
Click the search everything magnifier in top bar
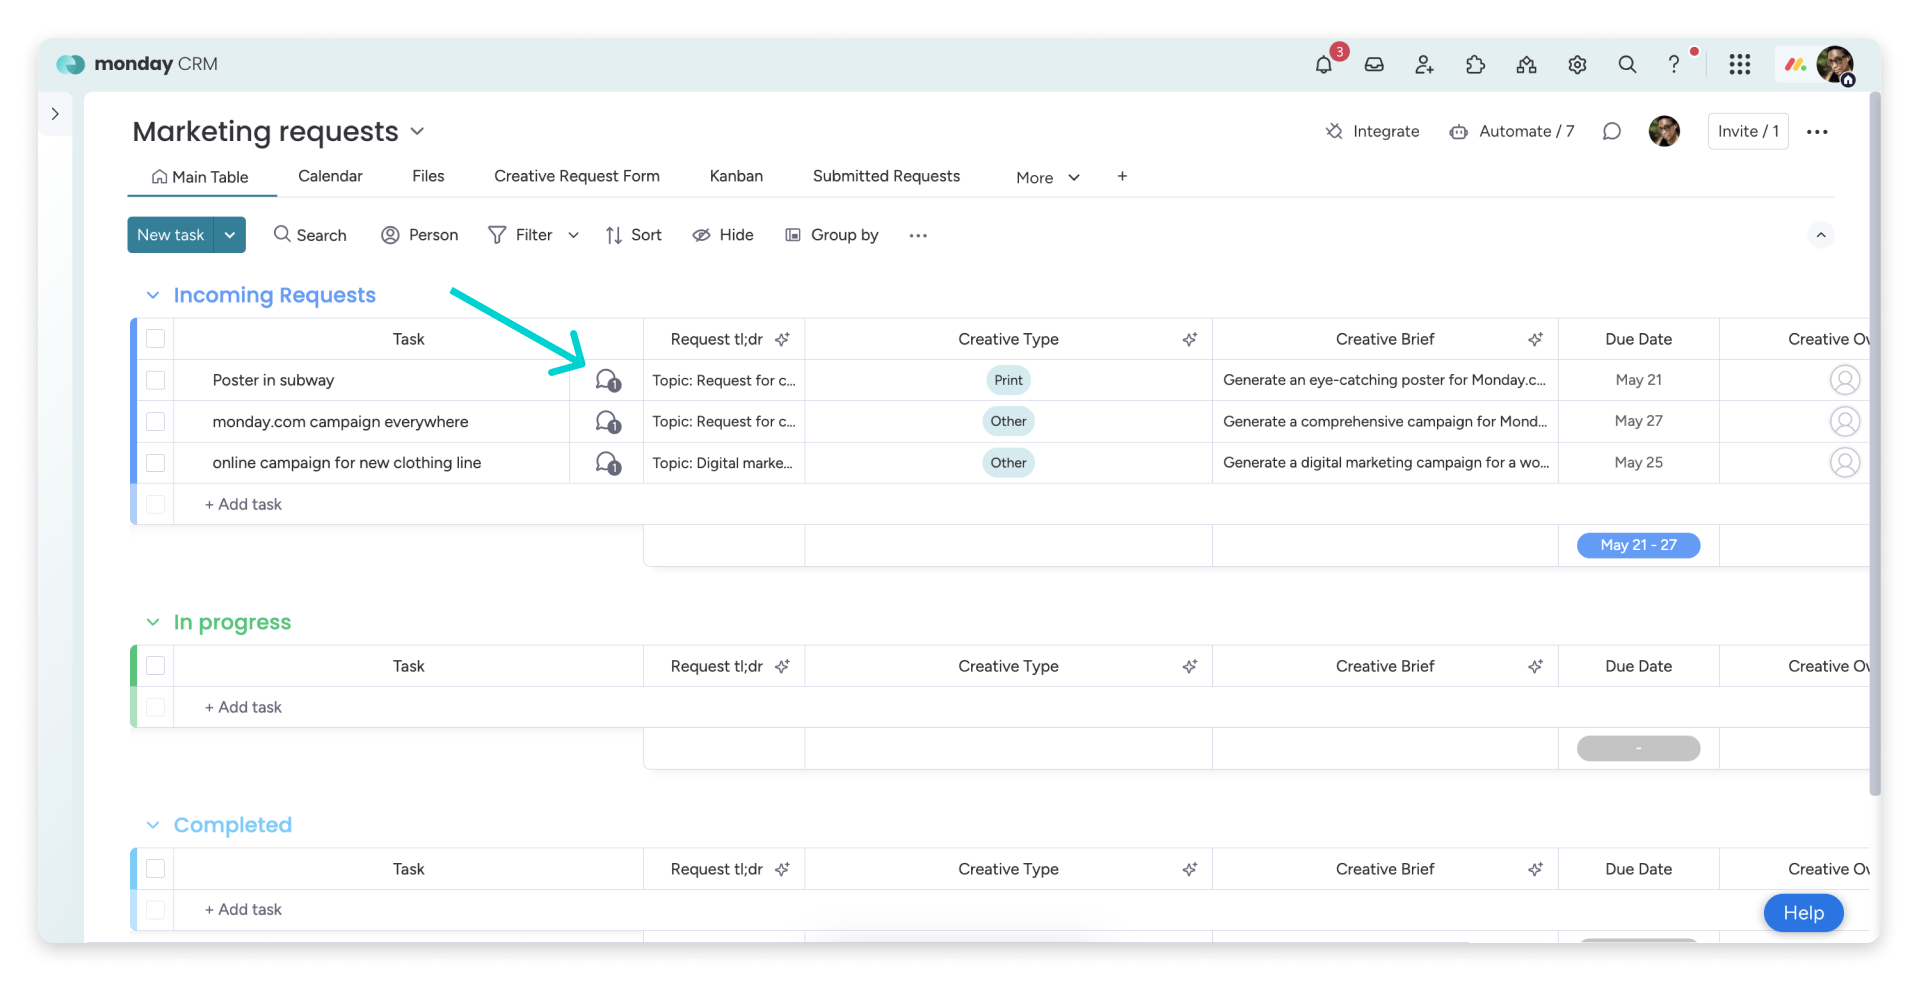[x=1627, y=65]
